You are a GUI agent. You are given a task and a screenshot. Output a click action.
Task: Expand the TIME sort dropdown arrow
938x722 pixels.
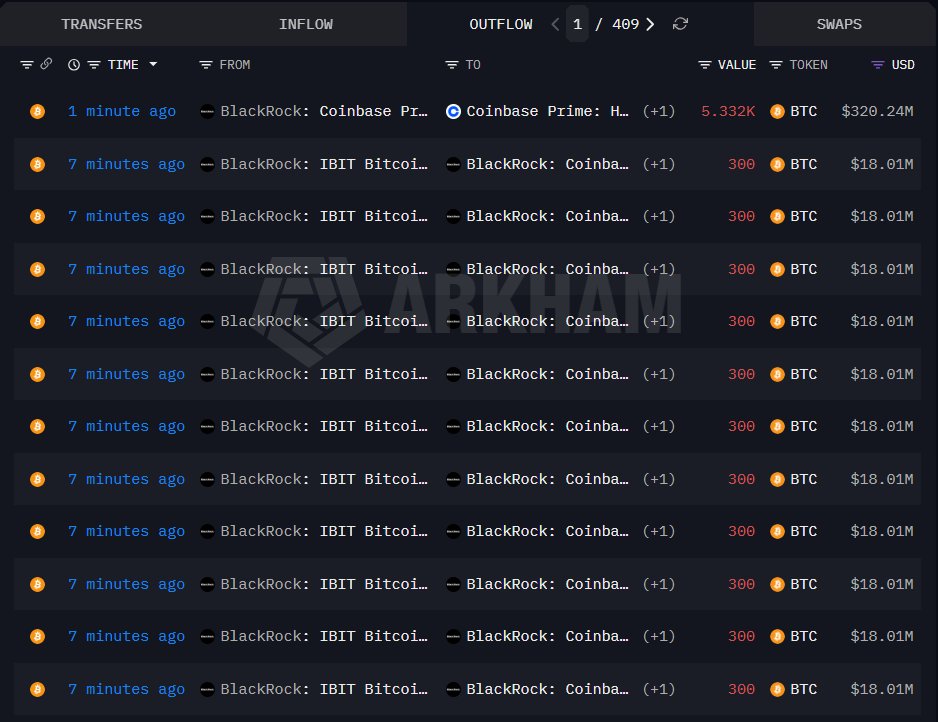(x=153, y=64)
